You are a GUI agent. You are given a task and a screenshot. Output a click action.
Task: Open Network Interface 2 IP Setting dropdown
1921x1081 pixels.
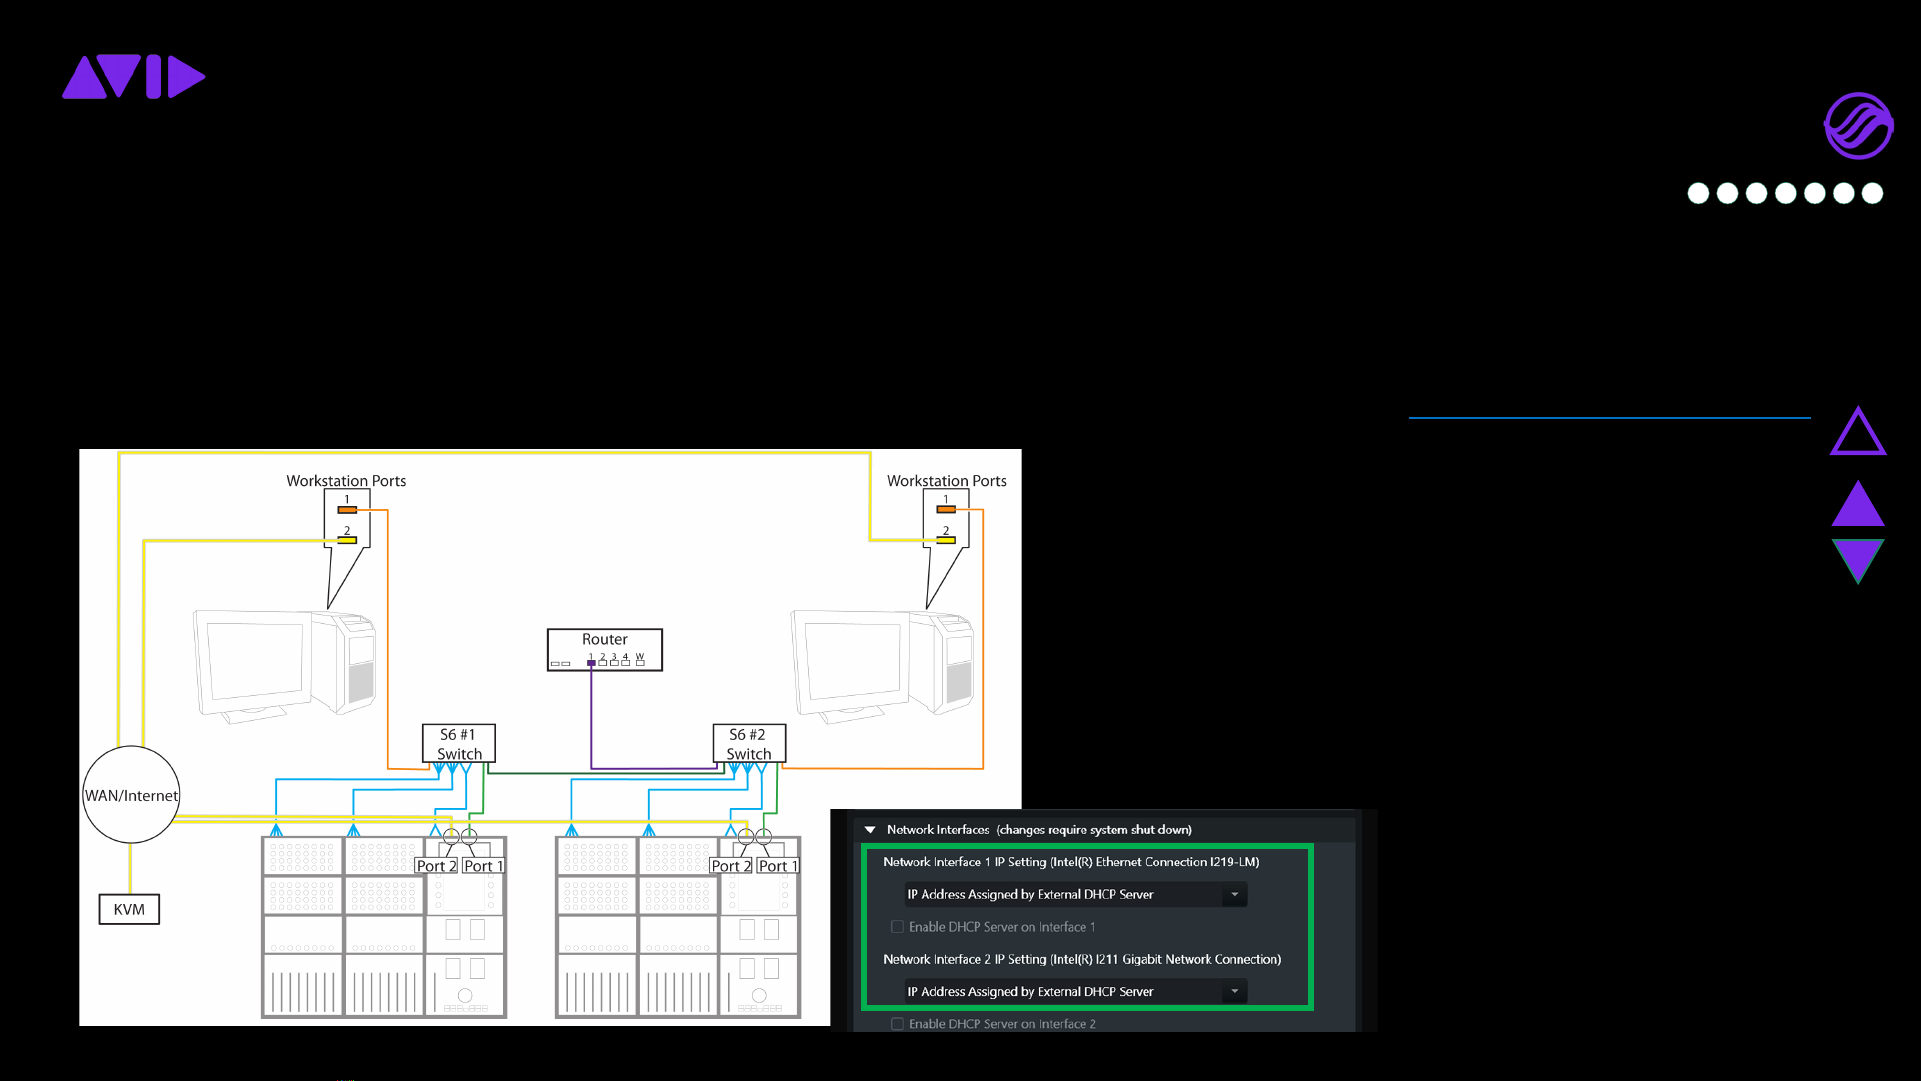pos(1075,991)
